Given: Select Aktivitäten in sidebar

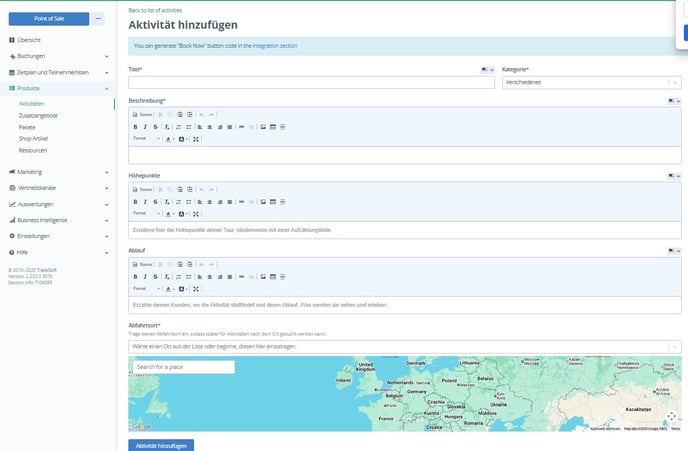Looking at the screenshot, I should 32,104.
